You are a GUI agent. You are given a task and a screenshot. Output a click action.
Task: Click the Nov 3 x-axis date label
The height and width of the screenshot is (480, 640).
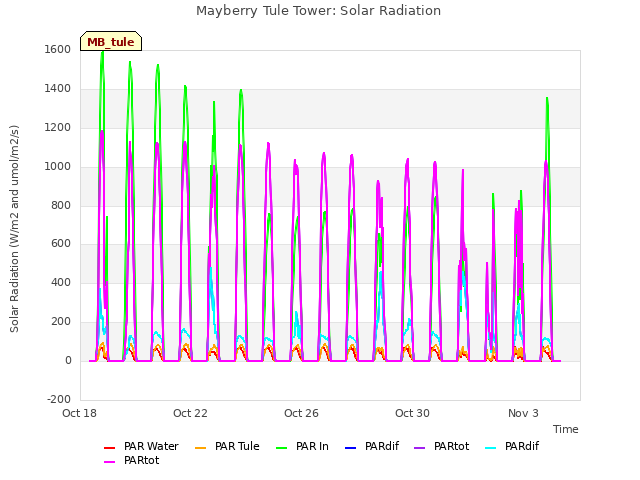tap(523, 413)
